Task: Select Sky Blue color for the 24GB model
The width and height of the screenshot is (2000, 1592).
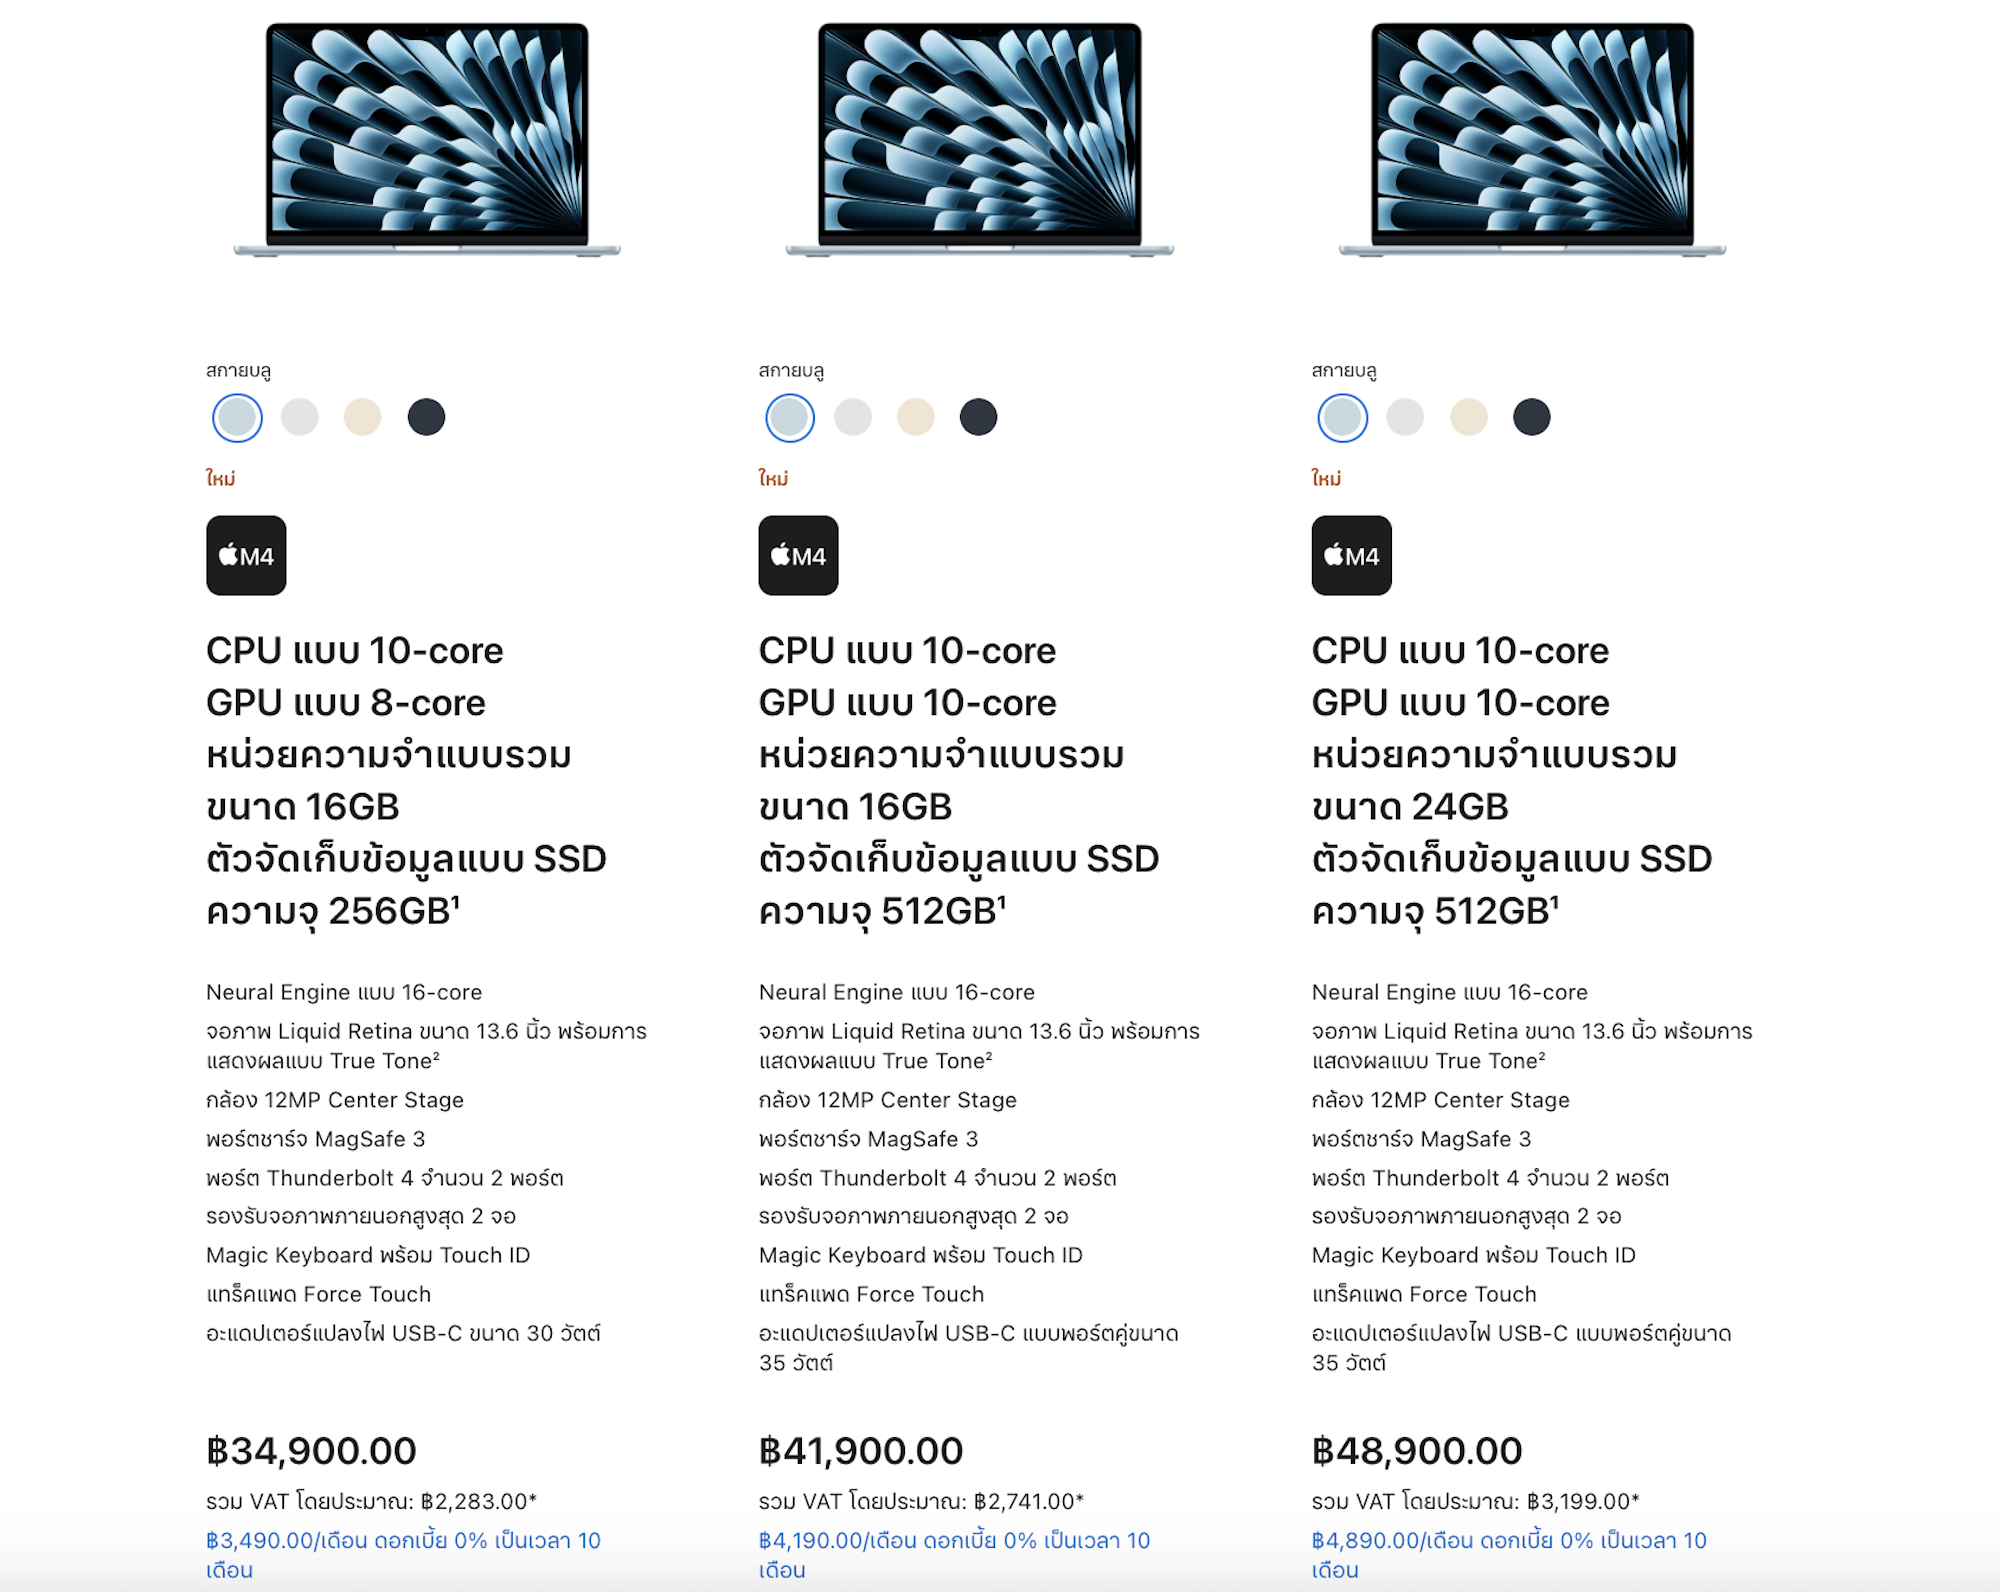Action: [x=1342, y=417]
